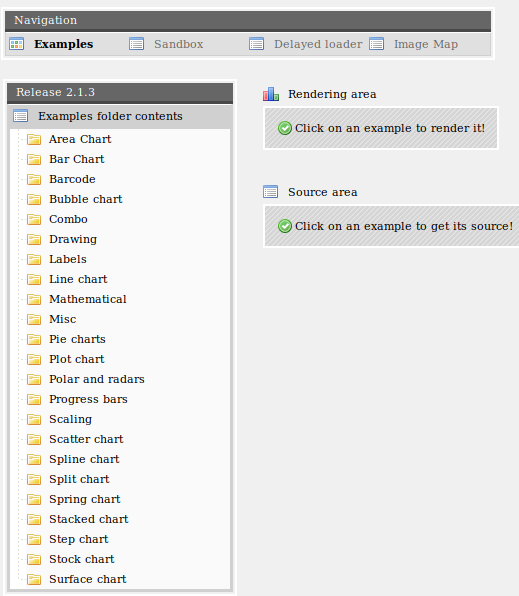Open the Stacked chart folder
Screen dimensions: 519x596
[89, 519]
